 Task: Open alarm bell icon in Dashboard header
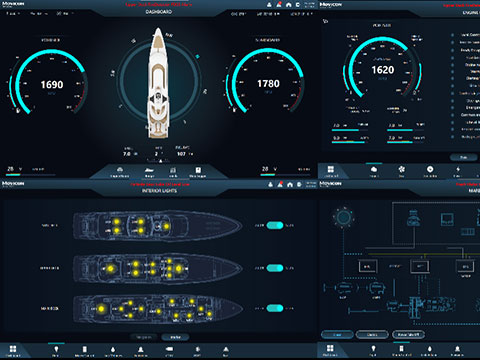[279, 5]
